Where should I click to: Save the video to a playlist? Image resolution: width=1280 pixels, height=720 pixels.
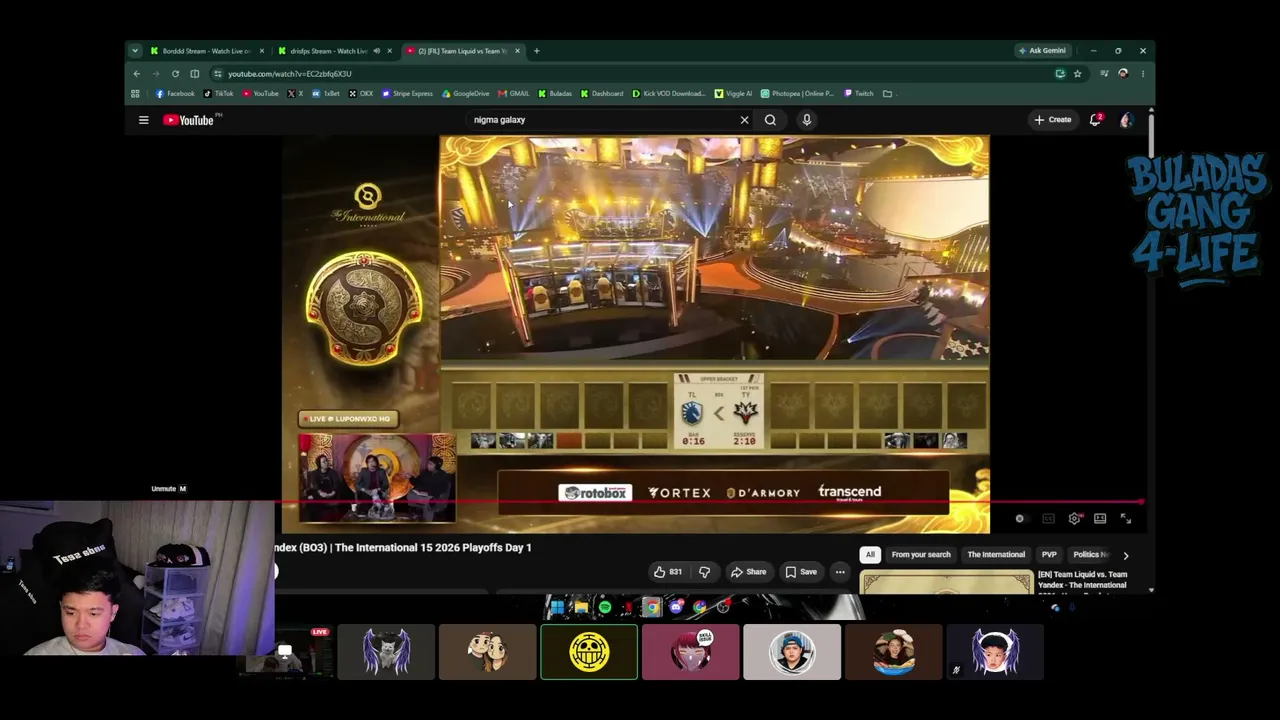click(x=801, y=572)
